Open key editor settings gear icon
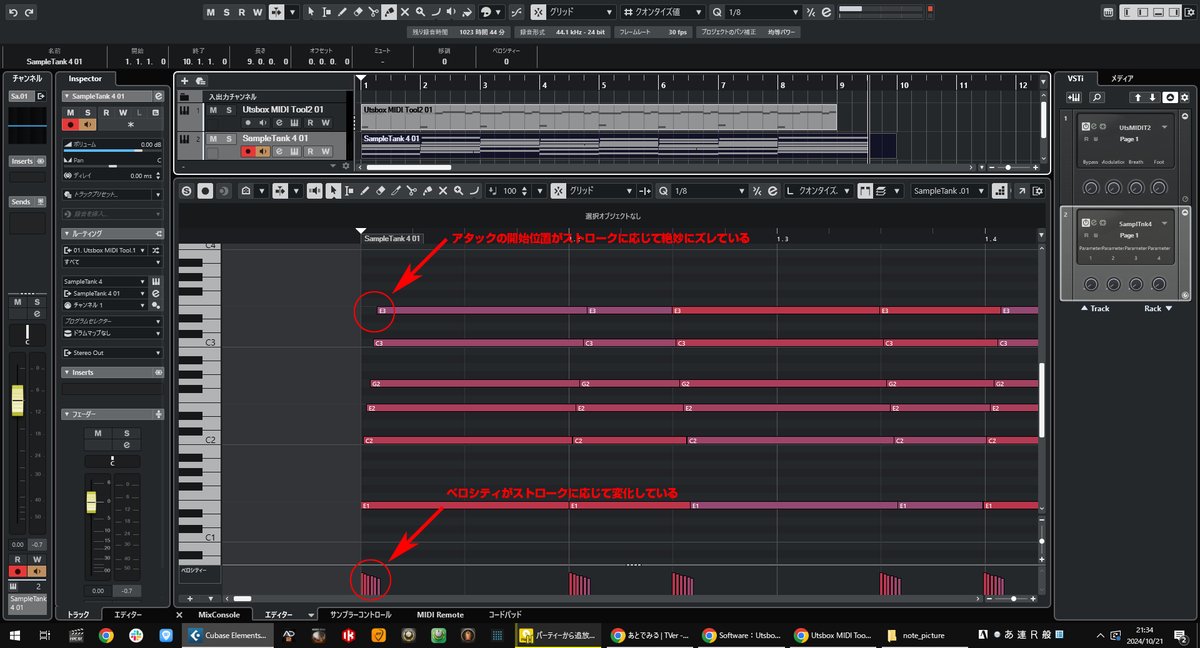The height and width of the screenshot is (648, 1200). pyautogui.click(x=1040, y=190)
